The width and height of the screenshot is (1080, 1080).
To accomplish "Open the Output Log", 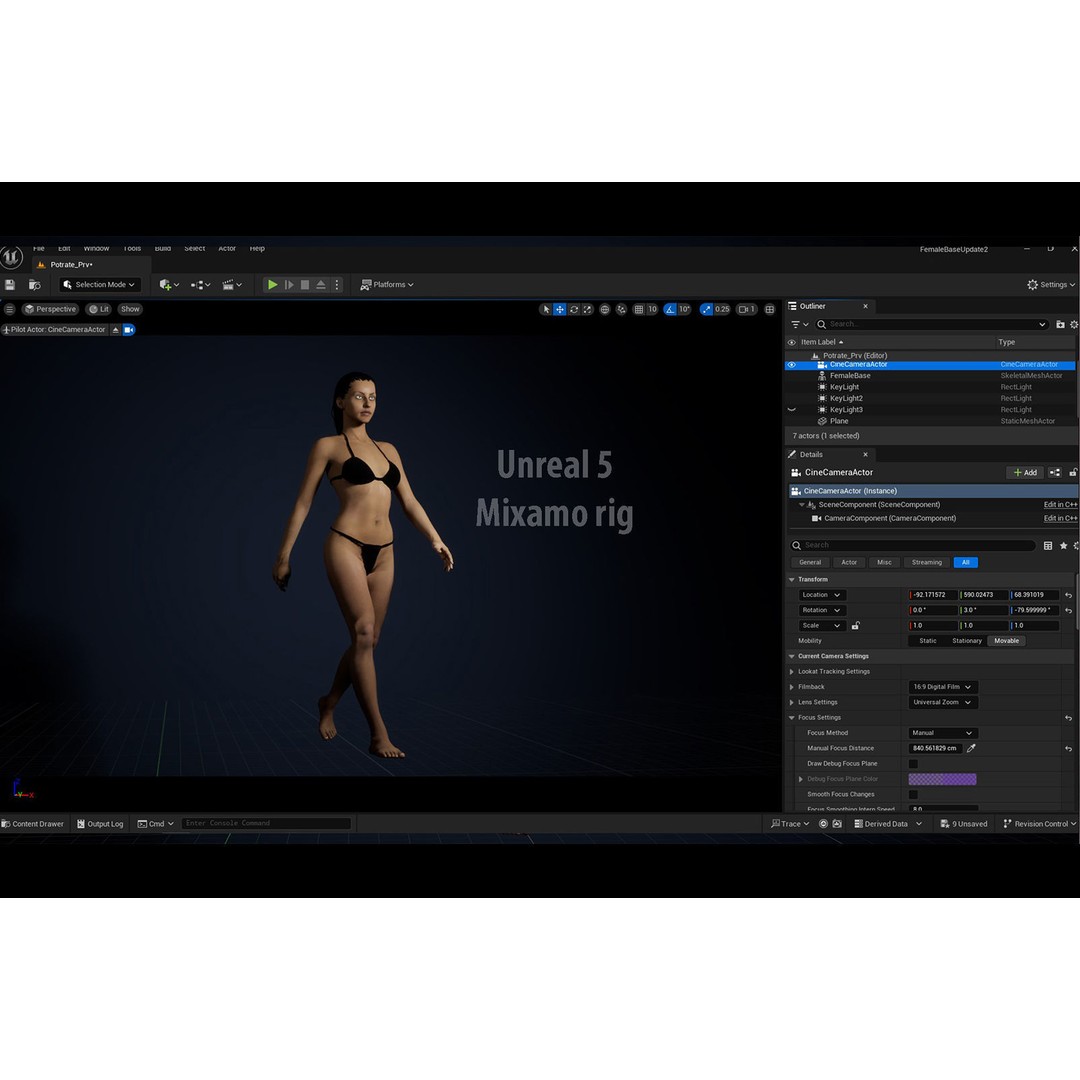I will tap(100, 824).
